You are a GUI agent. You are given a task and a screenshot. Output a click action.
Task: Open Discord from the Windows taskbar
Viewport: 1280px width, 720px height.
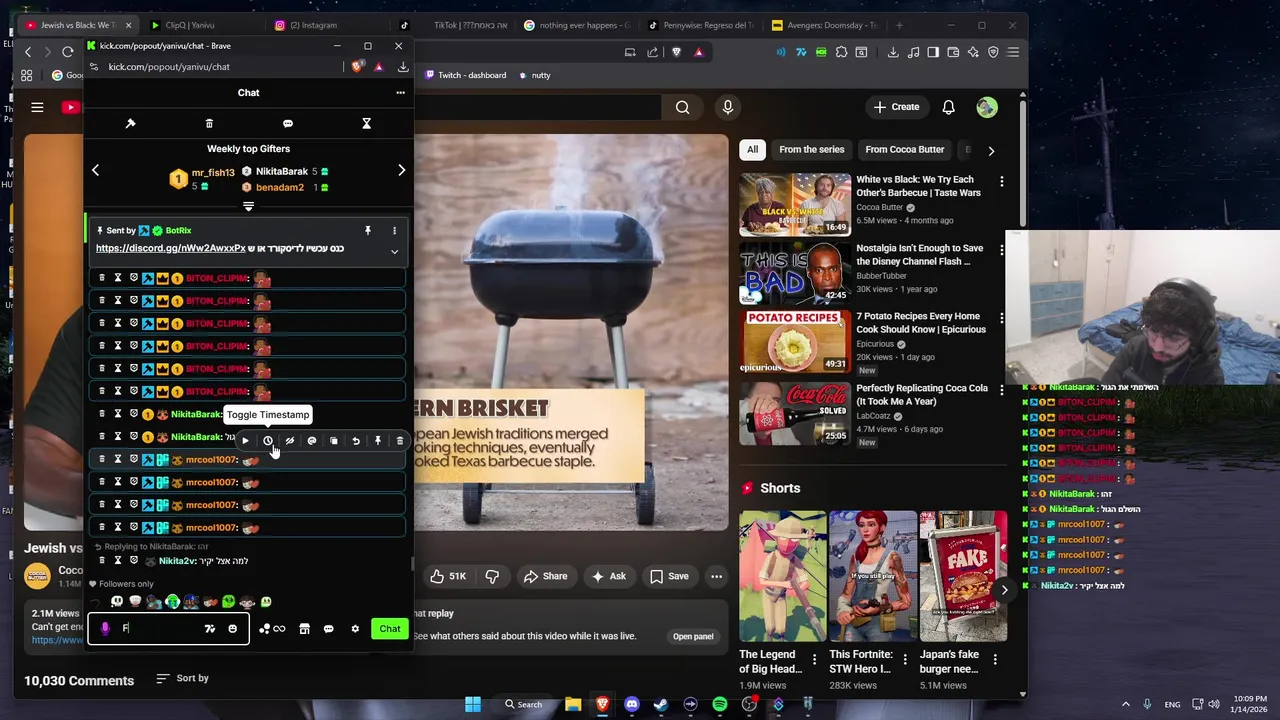(x=631, y=704)
